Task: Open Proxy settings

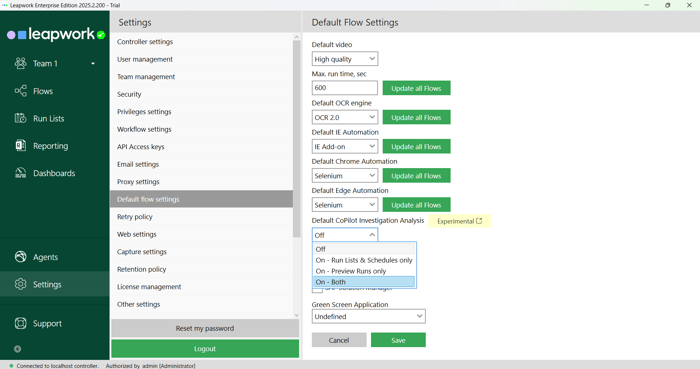Action: 201,182
